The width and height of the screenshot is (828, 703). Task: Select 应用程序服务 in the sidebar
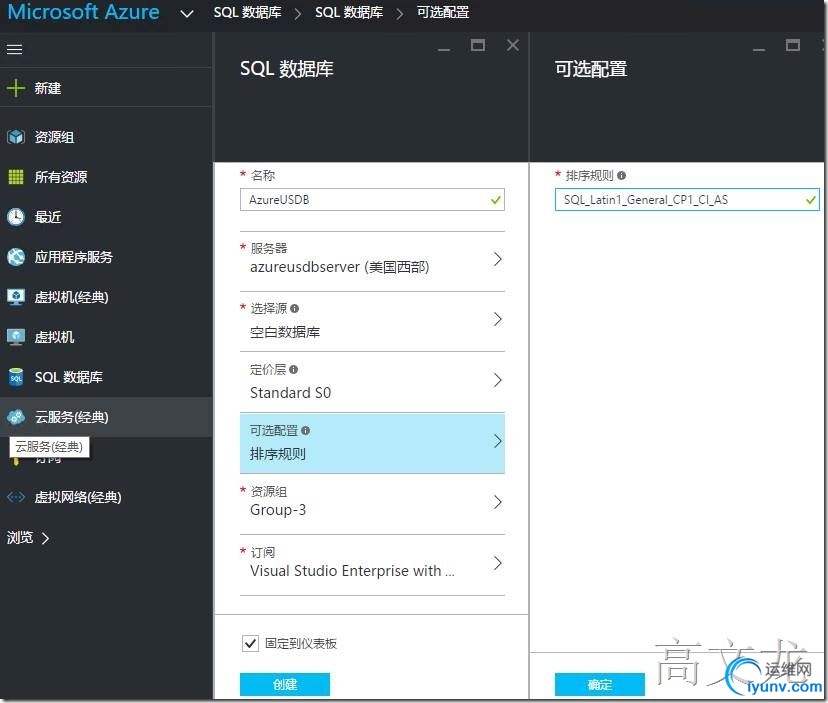coord(73,257)
